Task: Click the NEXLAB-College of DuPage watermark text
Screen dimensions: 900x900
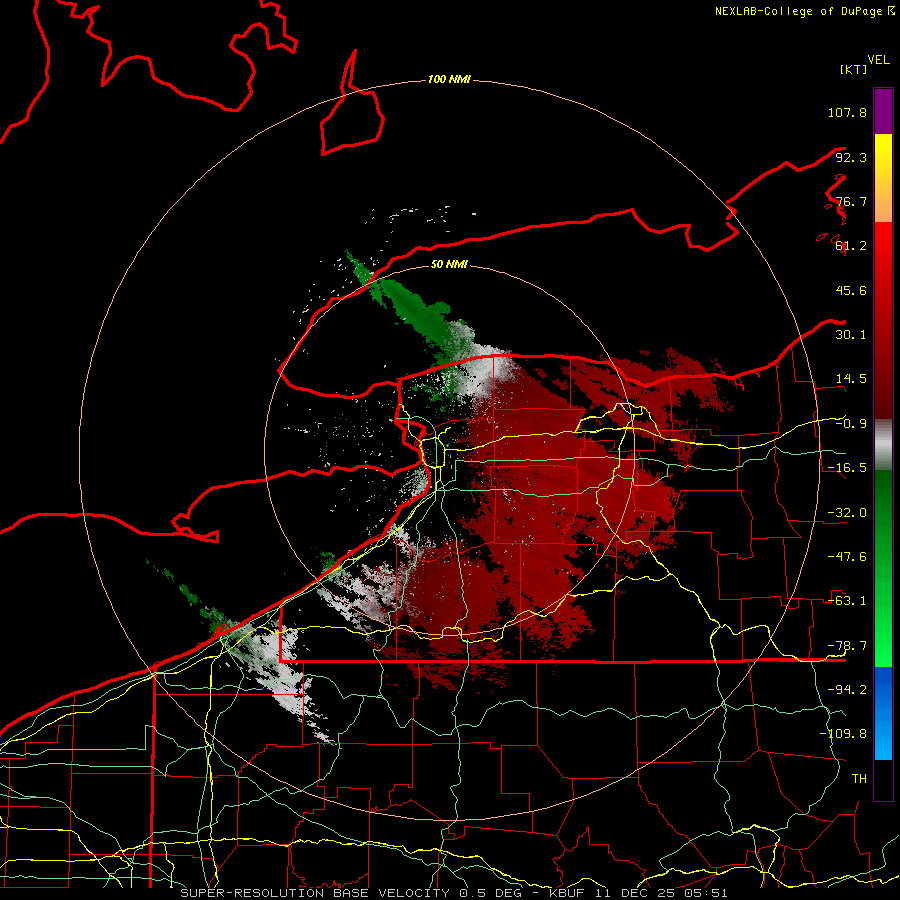Action: 805,11
